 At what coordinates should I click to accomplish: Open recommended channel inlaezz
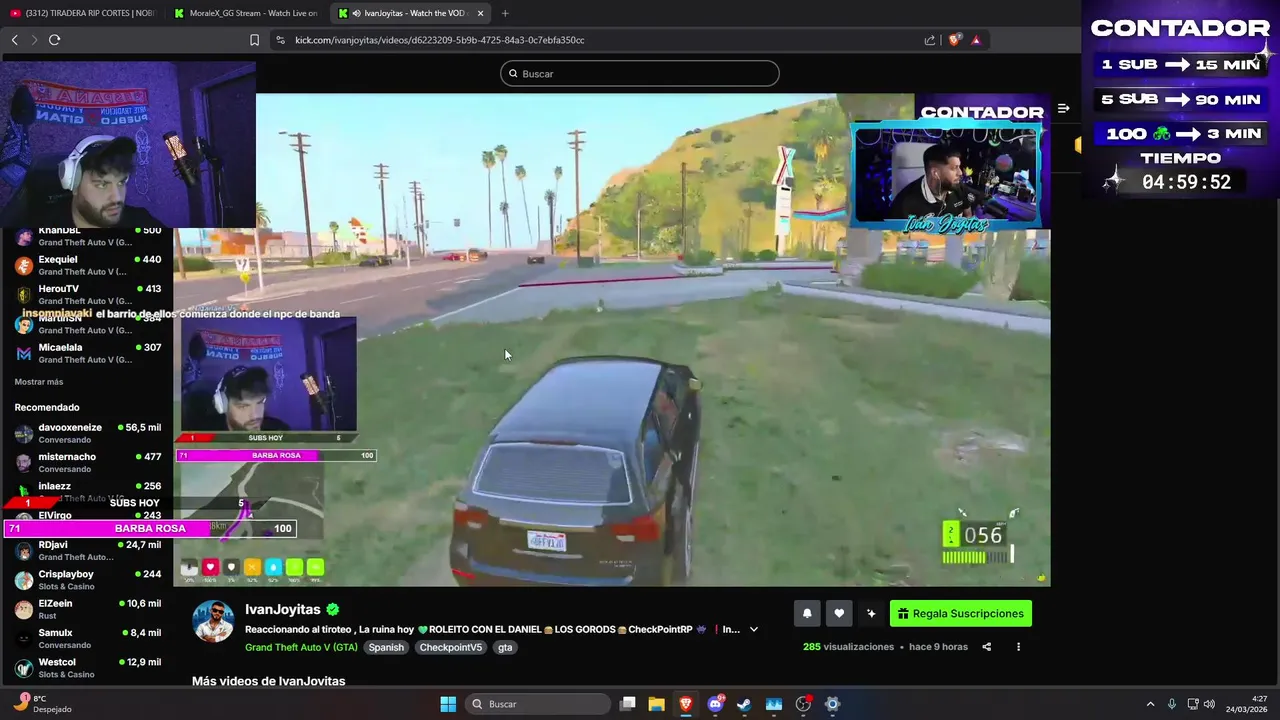click(x=87, y=489)
